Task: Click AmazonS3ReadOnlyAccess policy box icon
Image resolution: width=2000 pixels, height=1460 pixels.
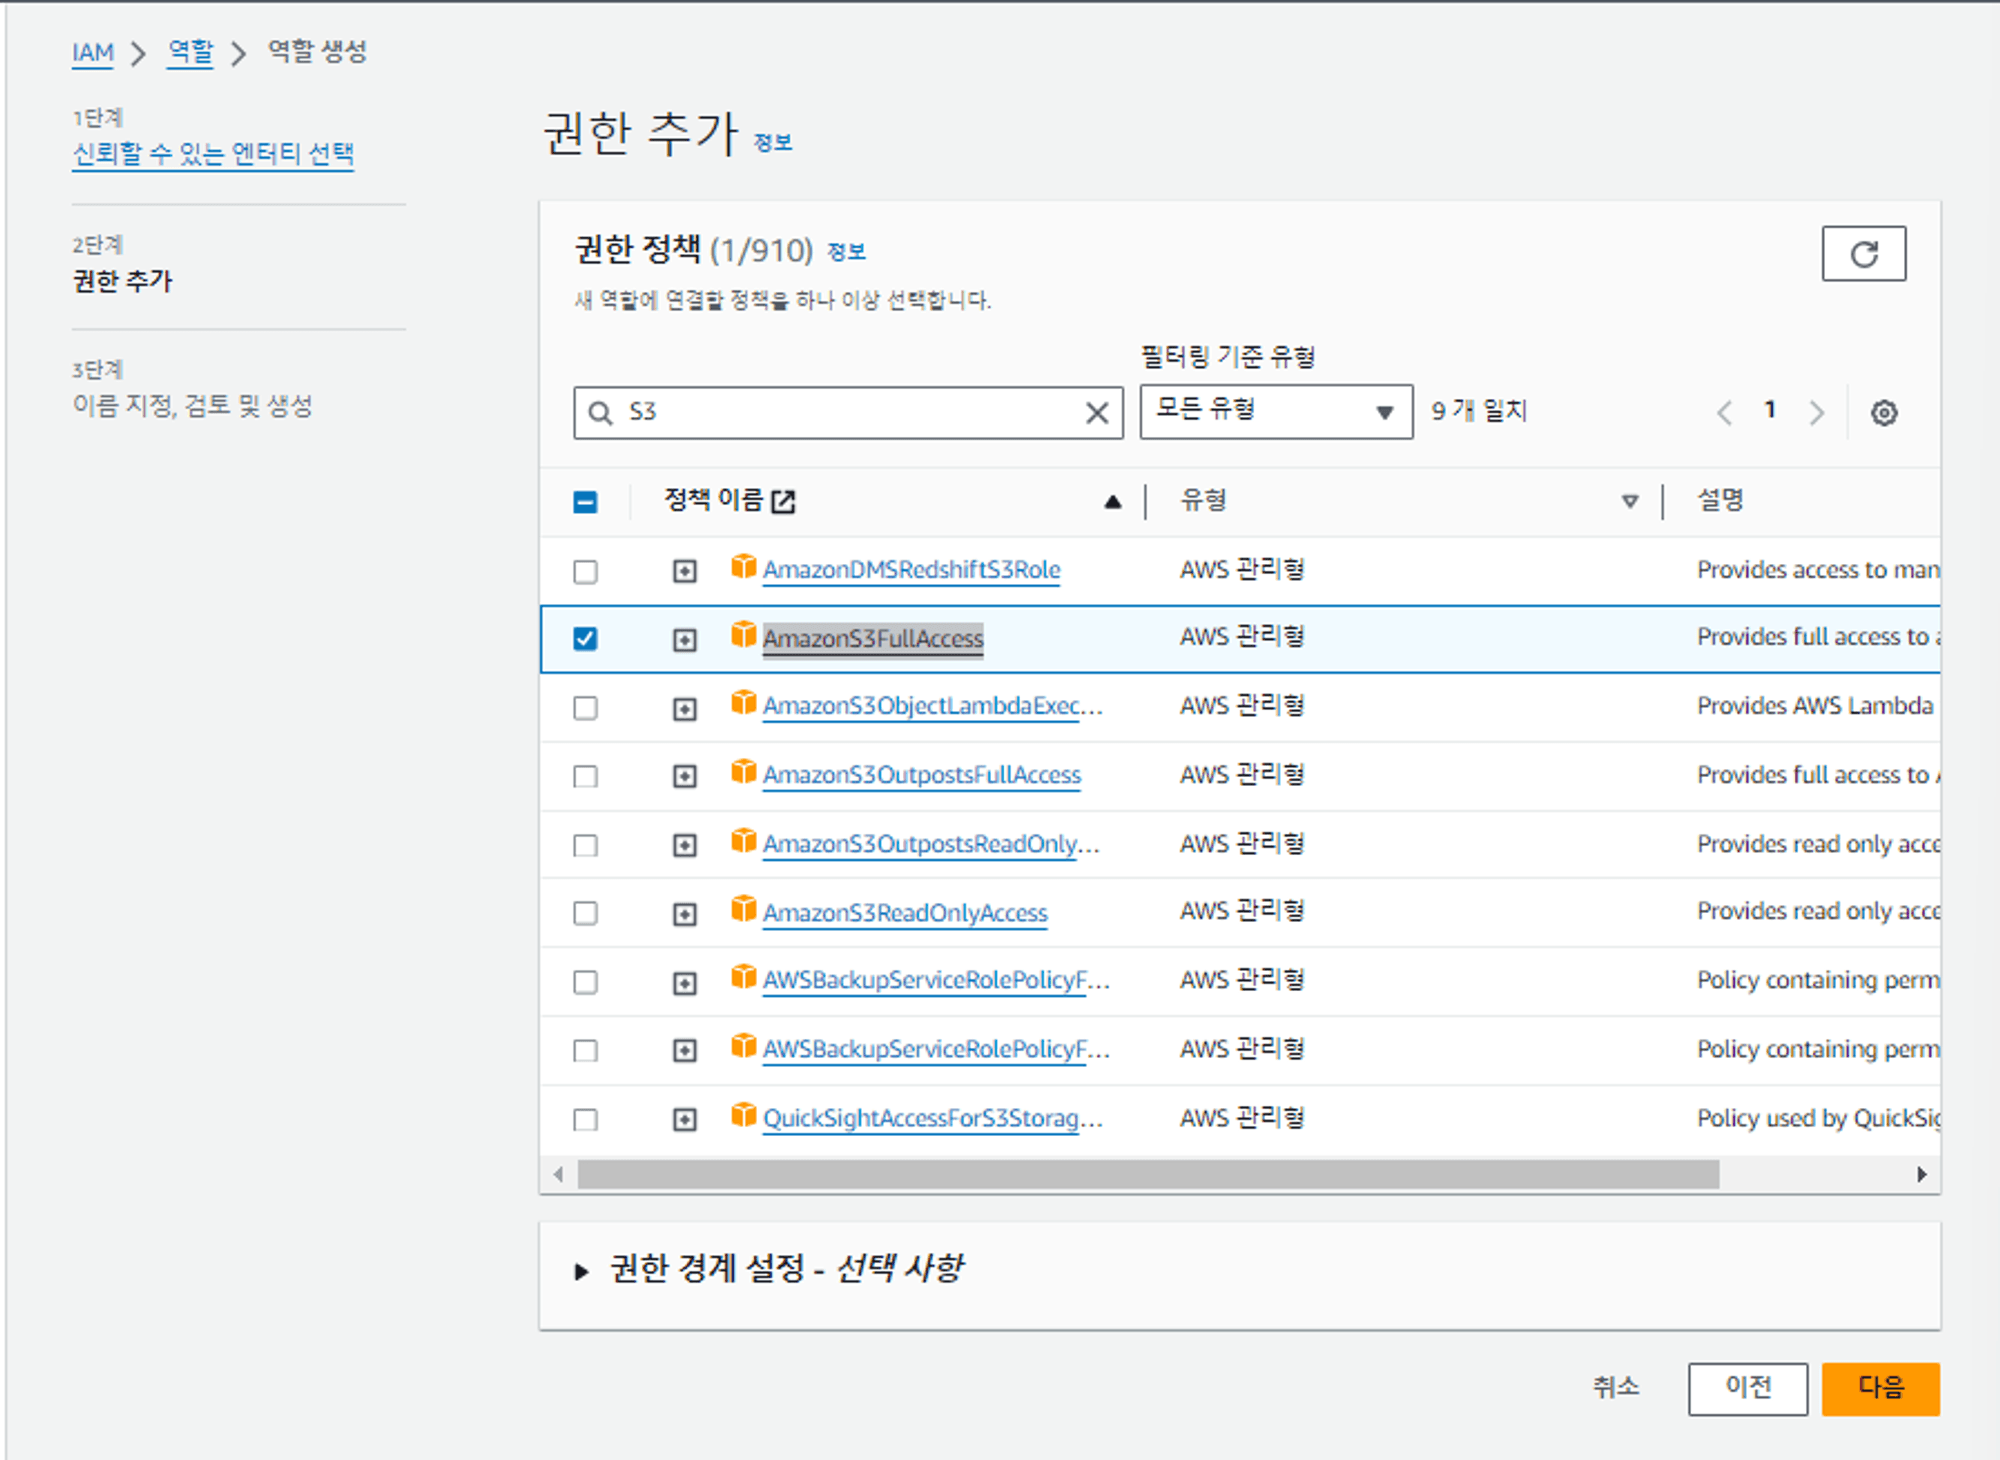Action: pyautogui.click(x=743, y=909)
